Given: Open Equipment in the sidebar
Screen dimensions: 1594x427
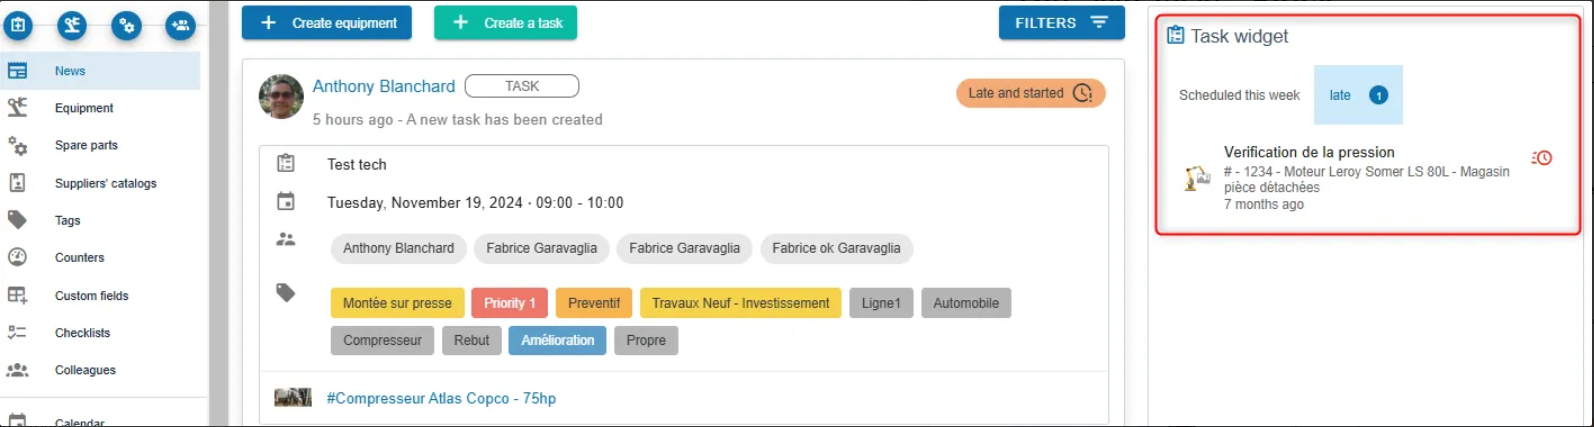Looking at the screenshot, I should pyautogui.click(x=84, y=108).
